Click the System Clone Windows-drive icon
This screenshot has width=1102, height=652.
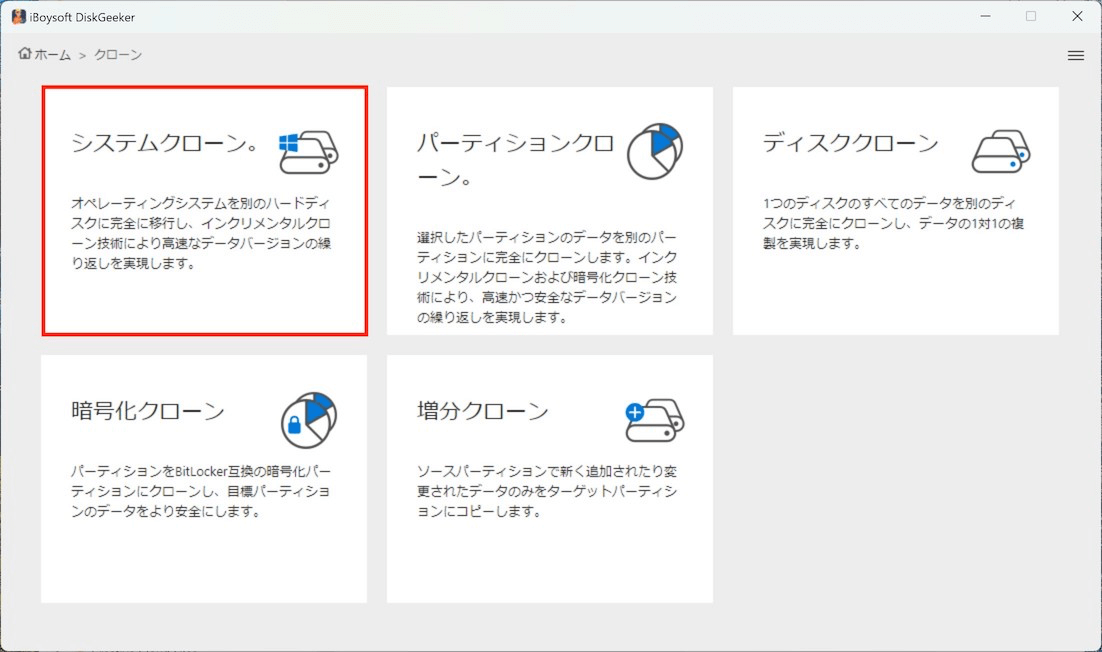tap(309, 152)
